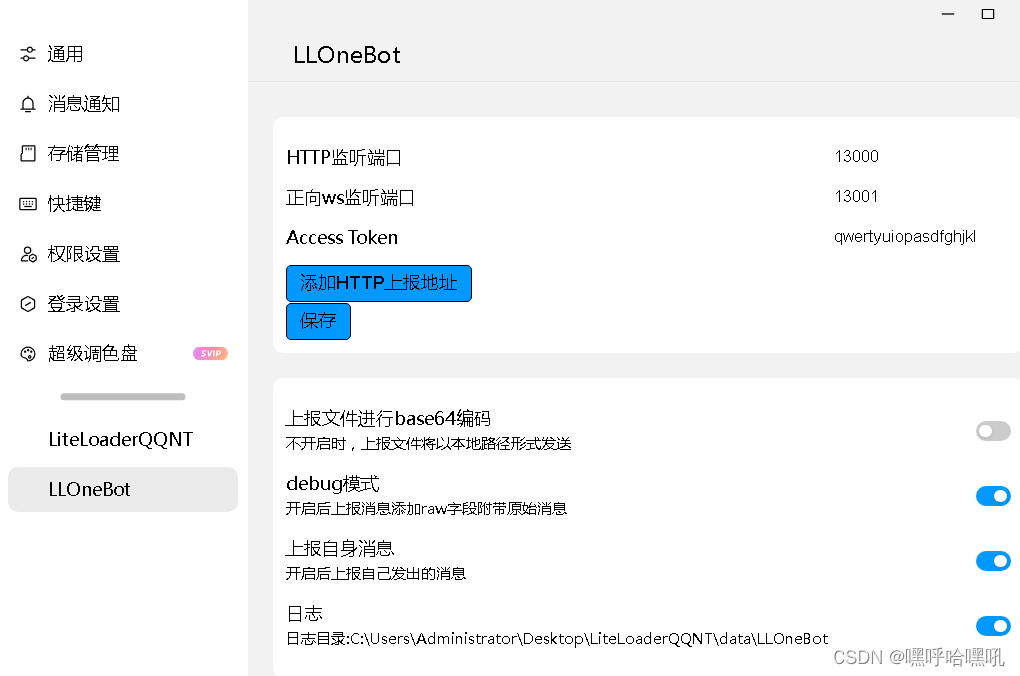This screenshot has width=1020, height=676.
Task: Turn off 上报自身消息
Action: pyautogui.click(x=993, y=561)
